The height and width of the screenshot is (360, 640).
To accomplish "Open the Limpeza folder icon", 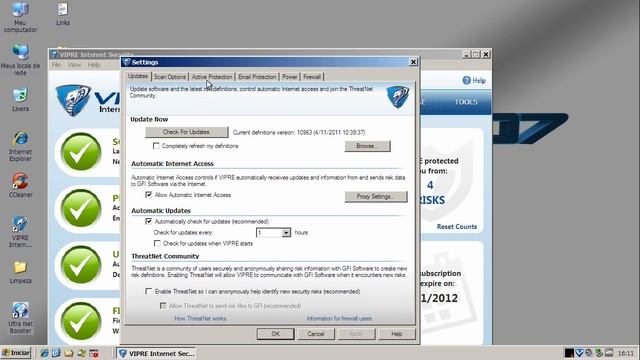I will (x=20, y=272).
